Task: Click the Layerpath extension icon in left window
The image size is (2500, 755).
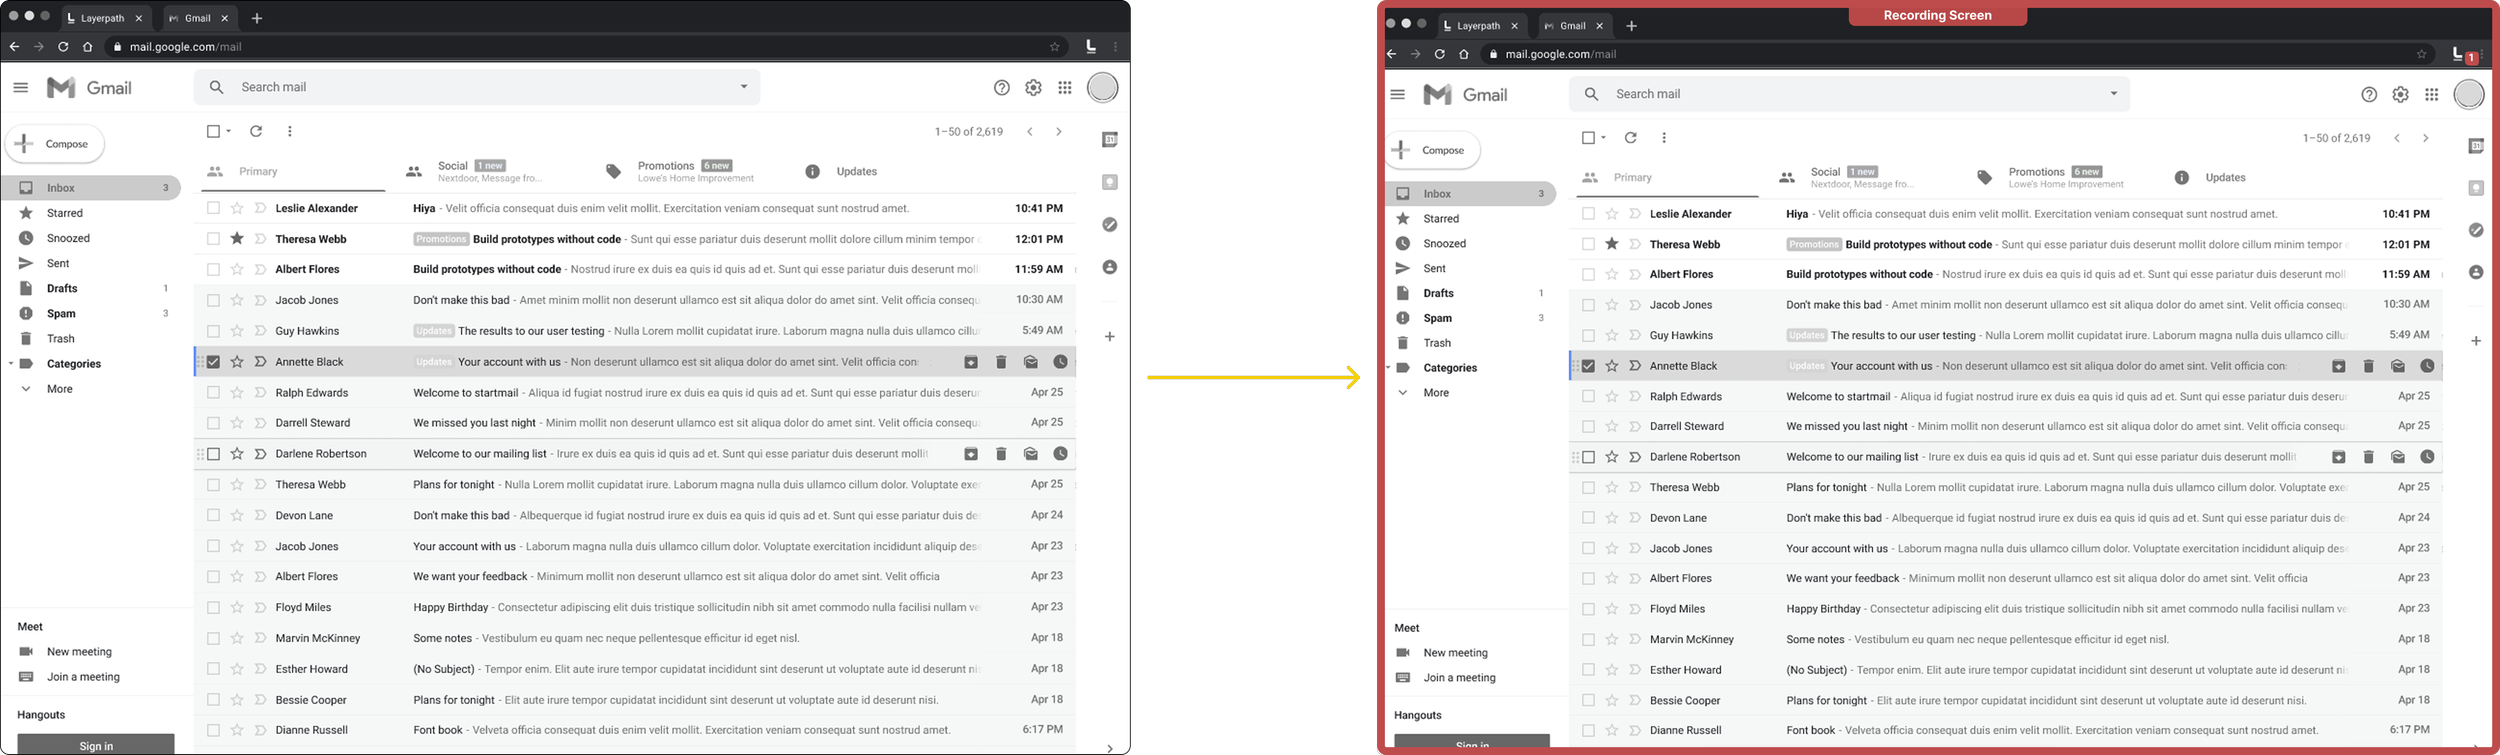Action: coord(1091,46)
